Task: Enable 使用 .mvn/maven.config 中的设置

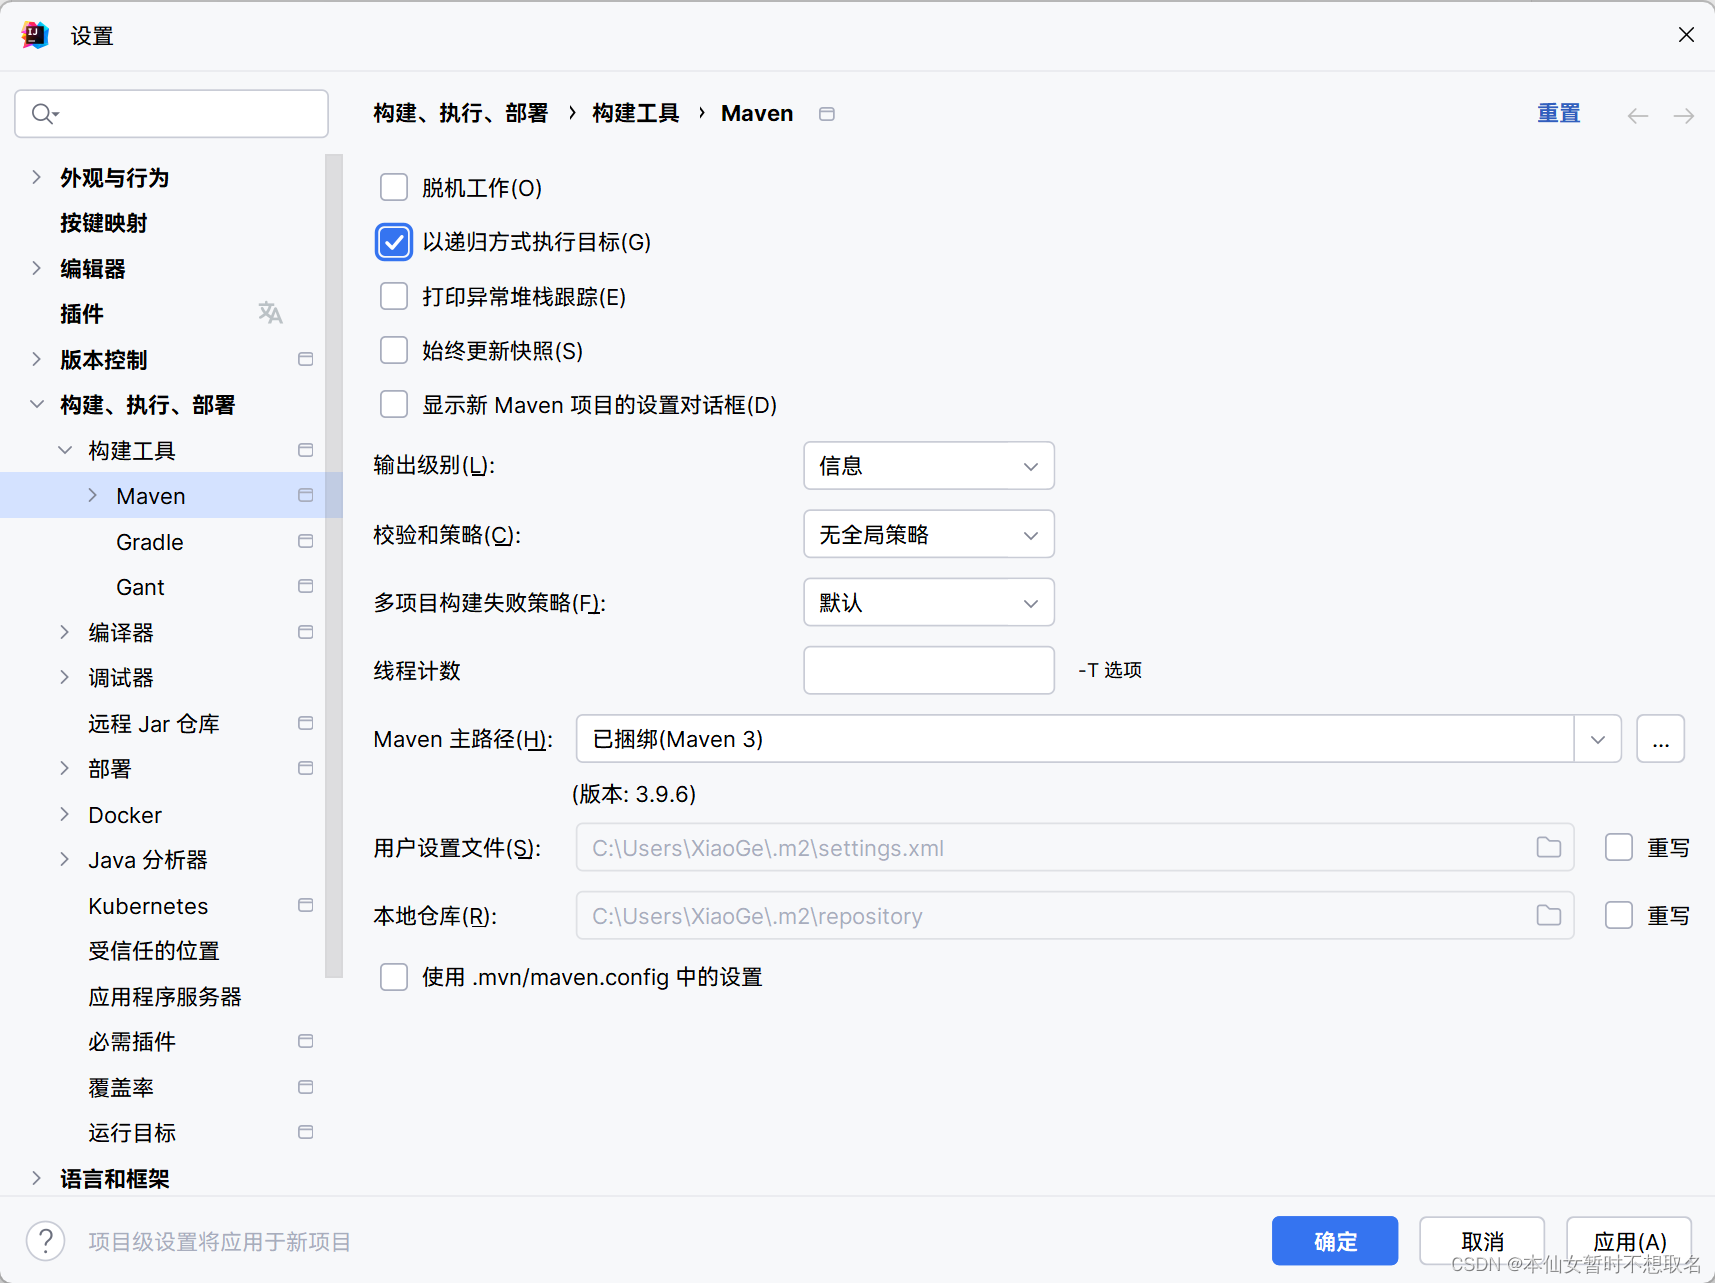Action: (x=394, y=977)
